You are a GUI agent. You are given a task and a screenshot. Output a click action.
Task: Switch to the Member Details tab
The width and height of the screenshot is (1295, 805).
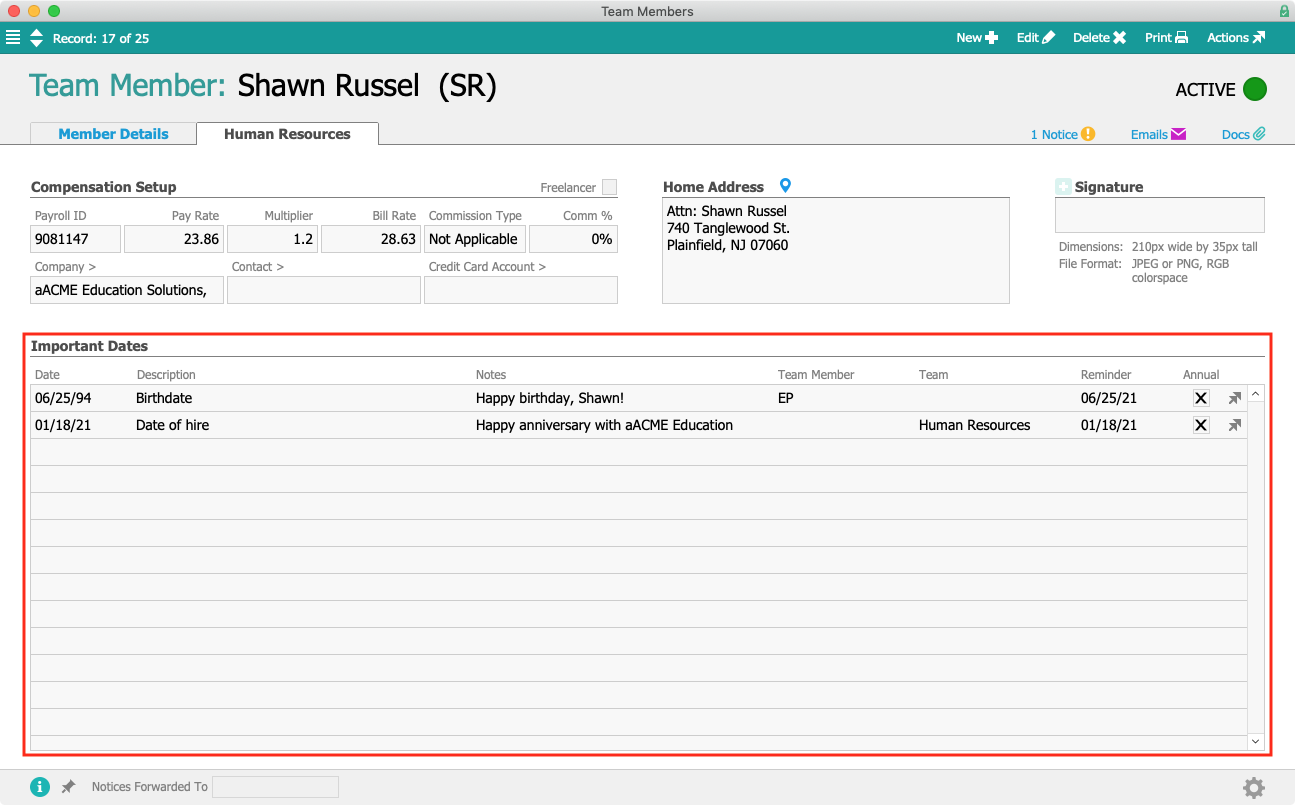(x=113, y=134)
